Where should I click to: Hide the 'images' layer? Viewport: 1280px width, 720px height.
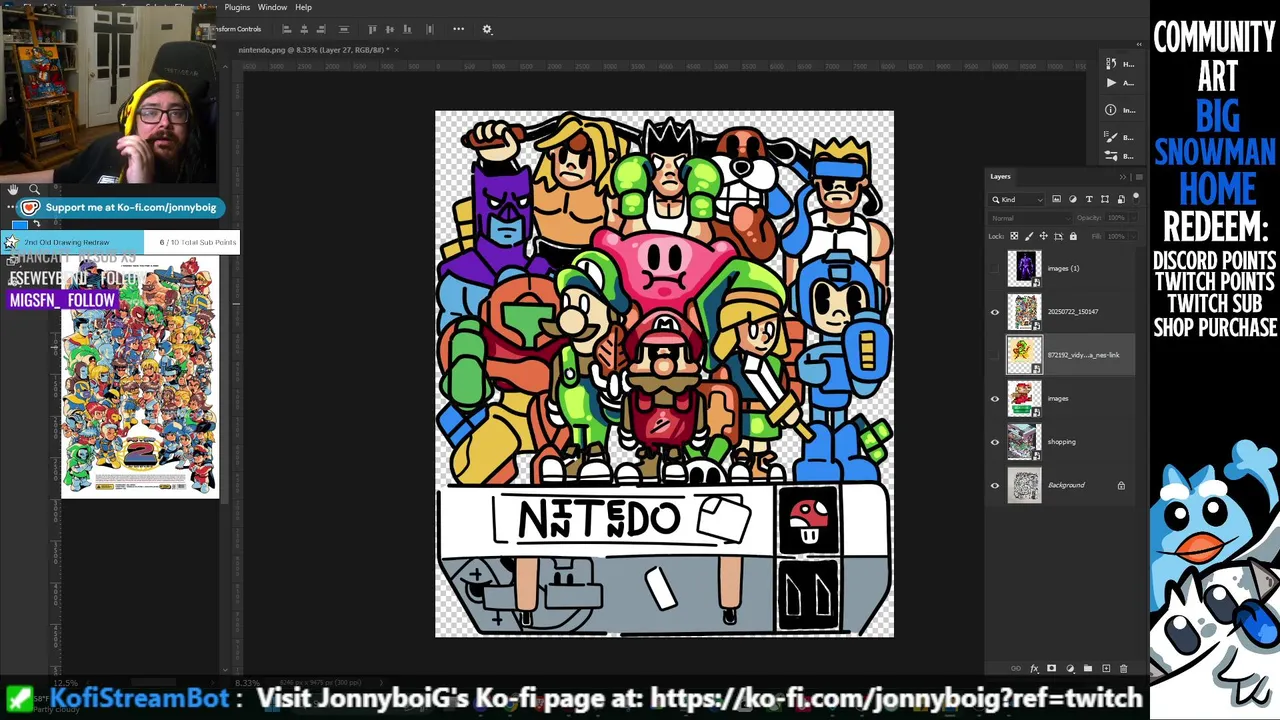[995, 399]
